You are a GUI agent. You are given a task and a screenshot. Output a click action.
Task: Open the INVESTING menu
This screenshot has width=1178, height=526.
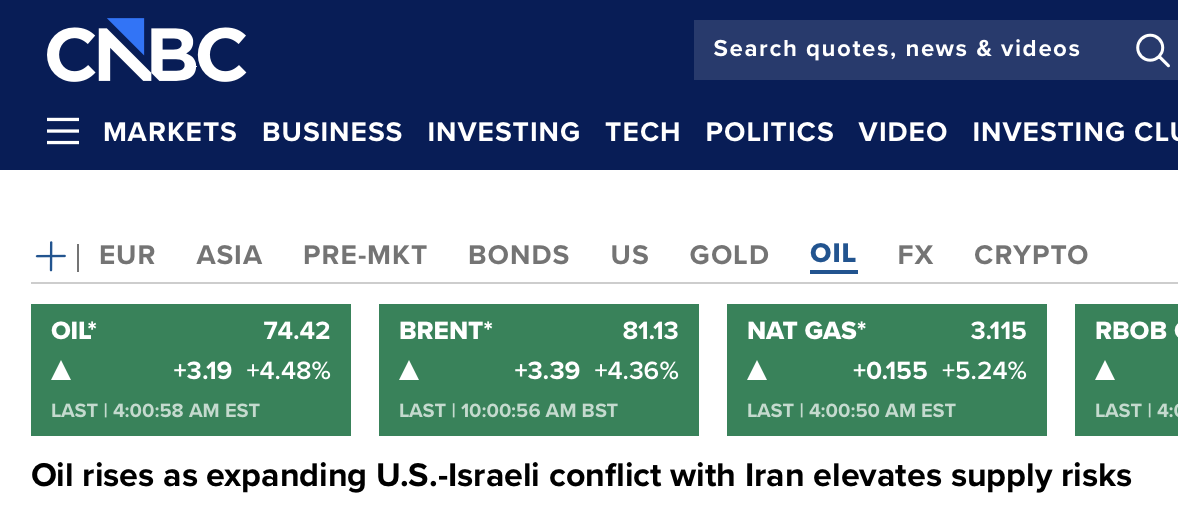503,132
